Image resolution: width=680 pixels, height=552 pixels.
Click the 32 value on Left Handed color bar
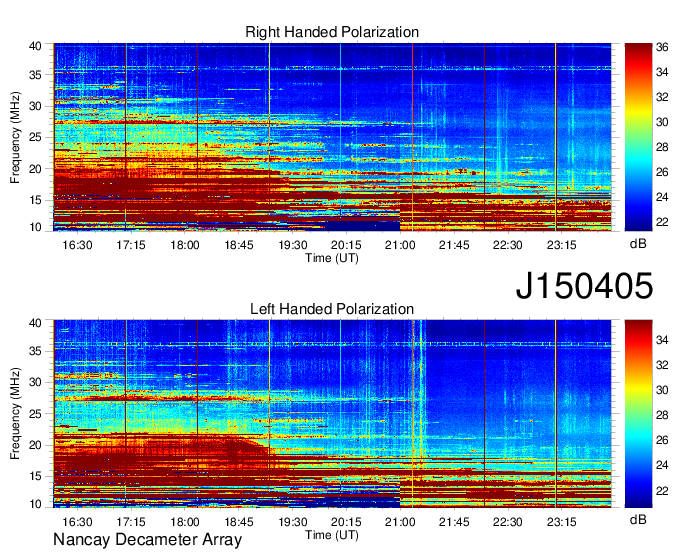click(662, 365)
